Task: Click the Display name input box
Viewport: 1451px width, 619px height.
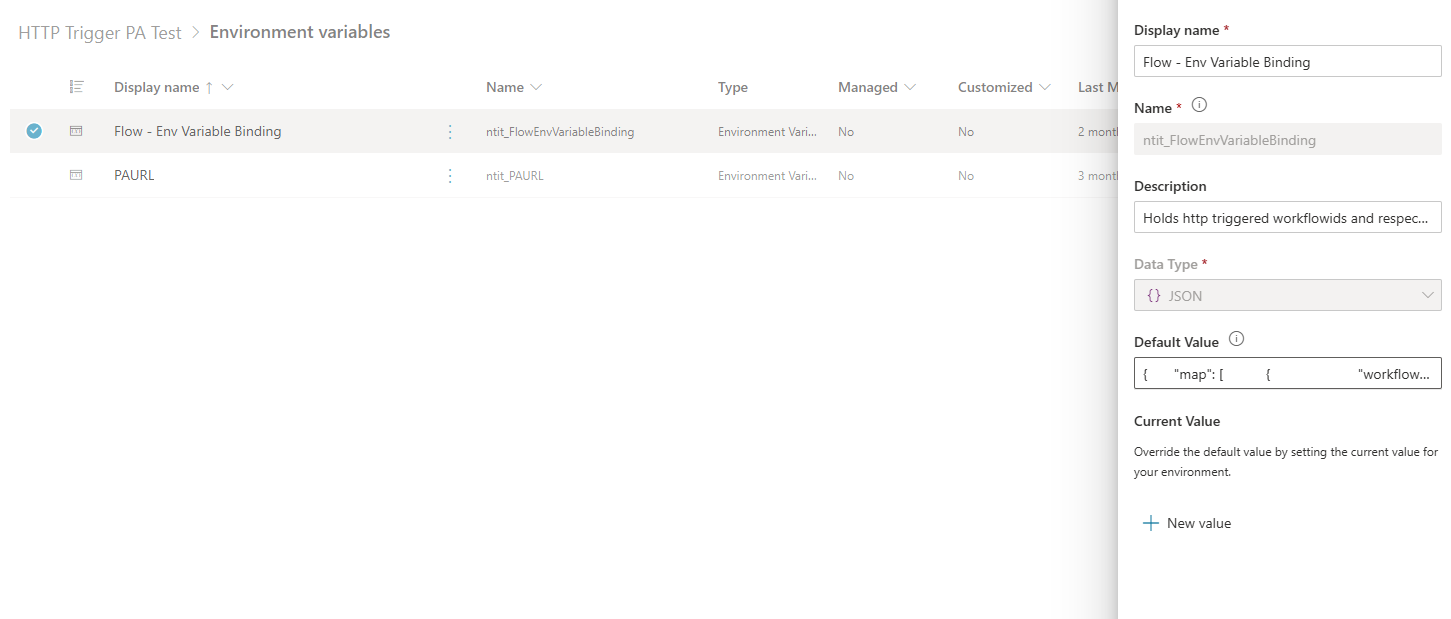Action: (x=1287, y=61)
